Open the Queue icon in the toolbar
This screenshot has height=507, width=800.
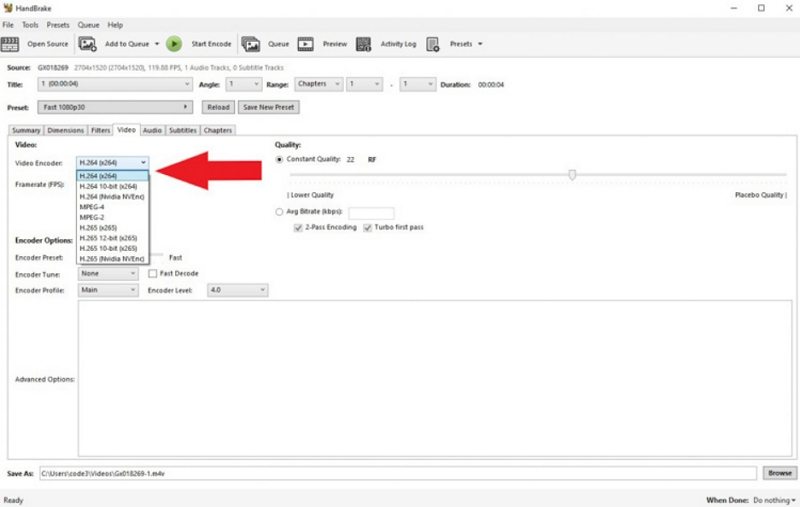[x=251, y=44]
